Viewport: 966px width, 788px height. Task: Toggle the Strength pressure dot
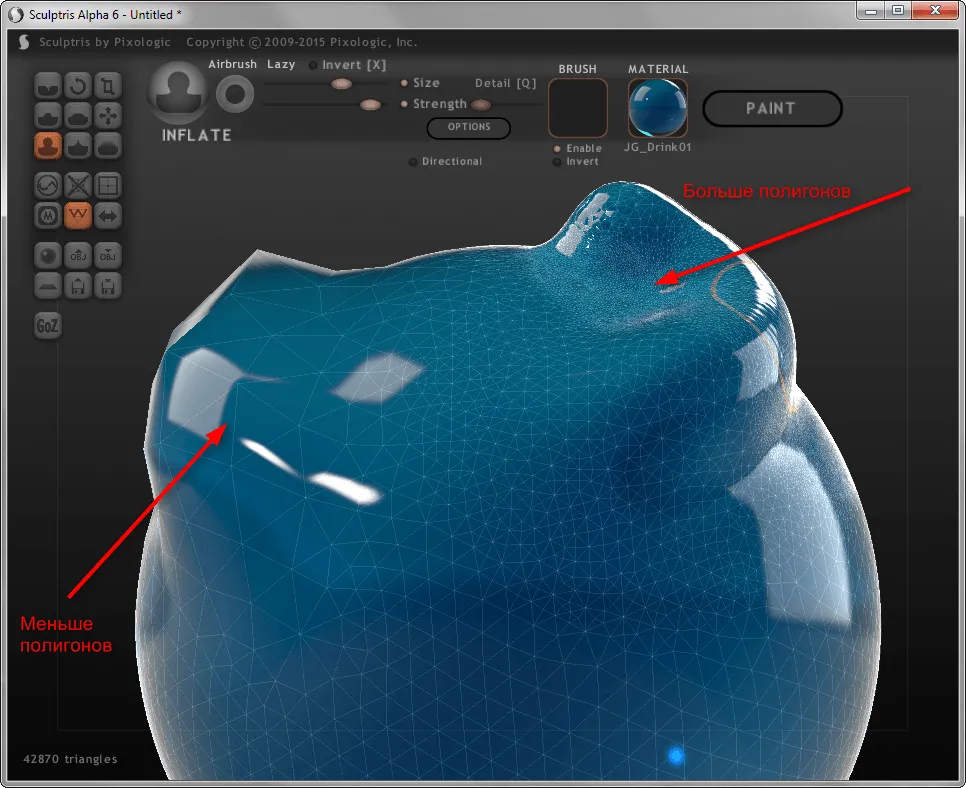[404, 104]
